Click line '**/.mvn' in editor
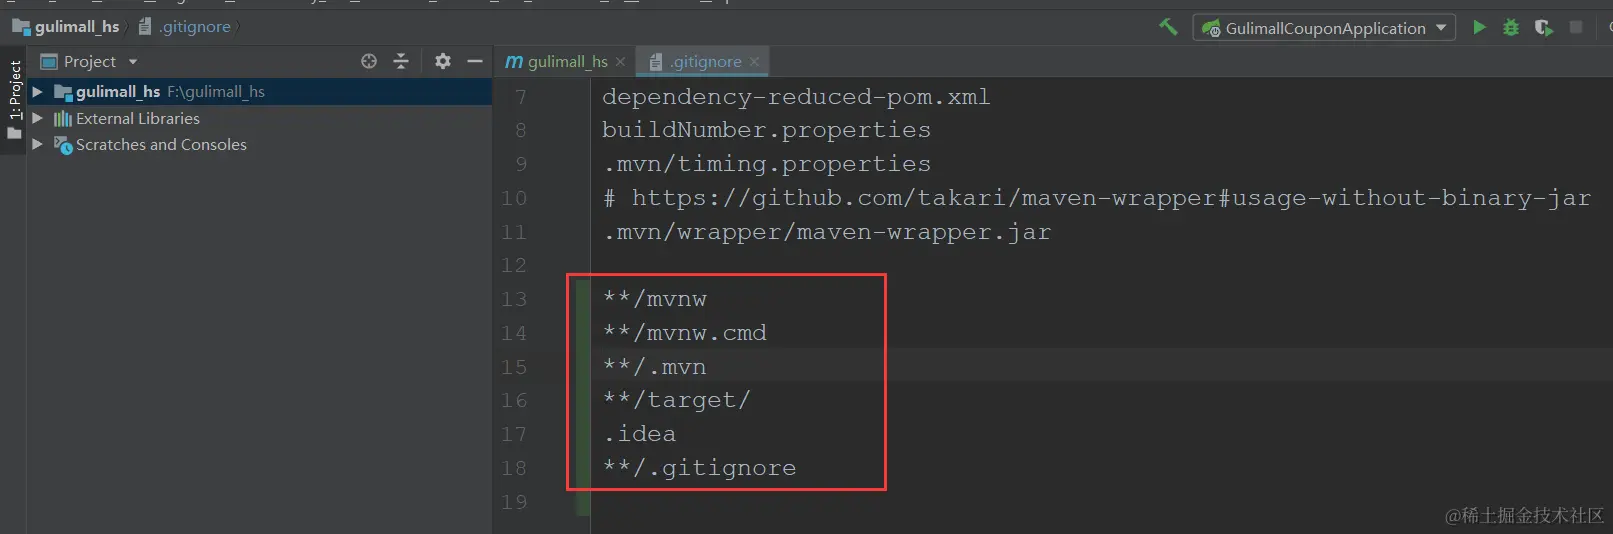Image resolution: width=1613 pixels, height=534 pixels. 654,367
